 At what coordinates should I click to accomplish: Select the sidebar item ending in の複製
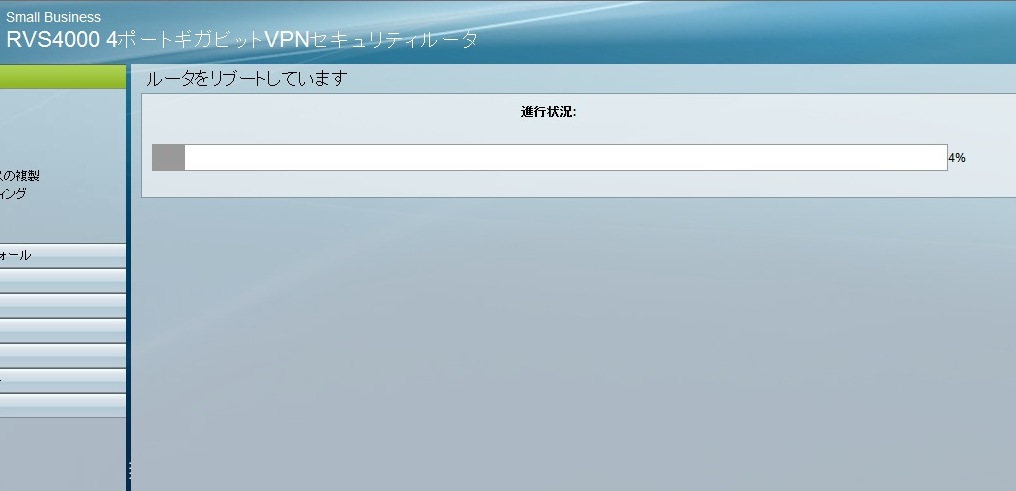coord(20,176)
